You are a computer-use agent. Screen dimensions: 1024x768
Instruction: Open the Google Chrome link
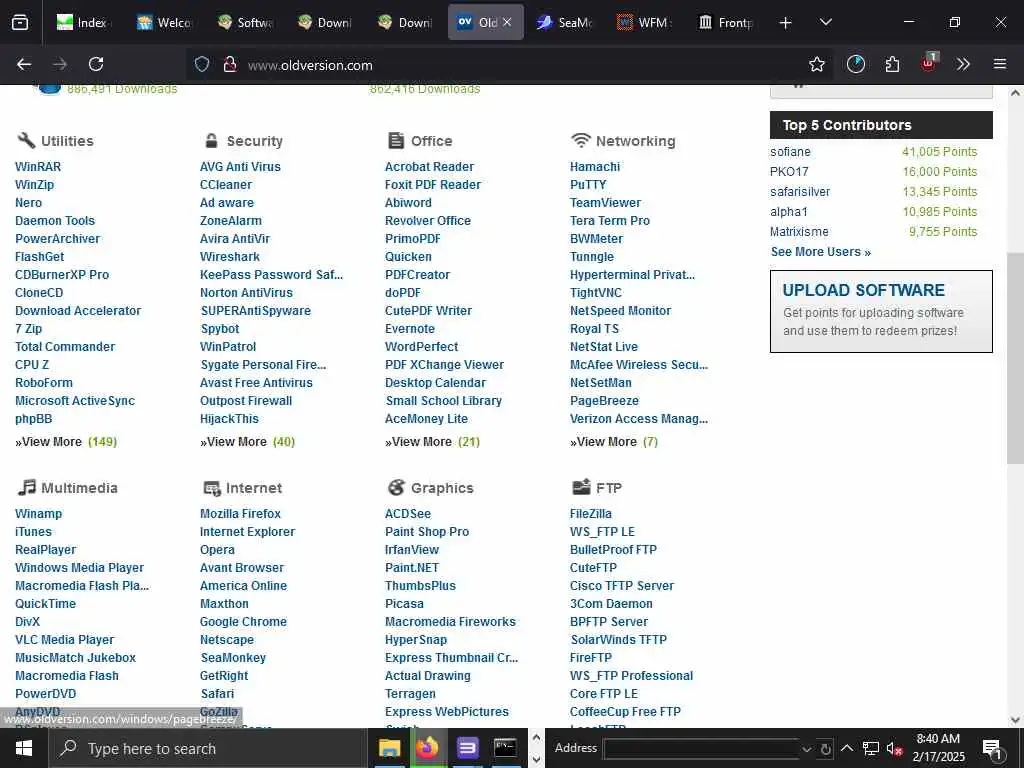click(243, 622)
